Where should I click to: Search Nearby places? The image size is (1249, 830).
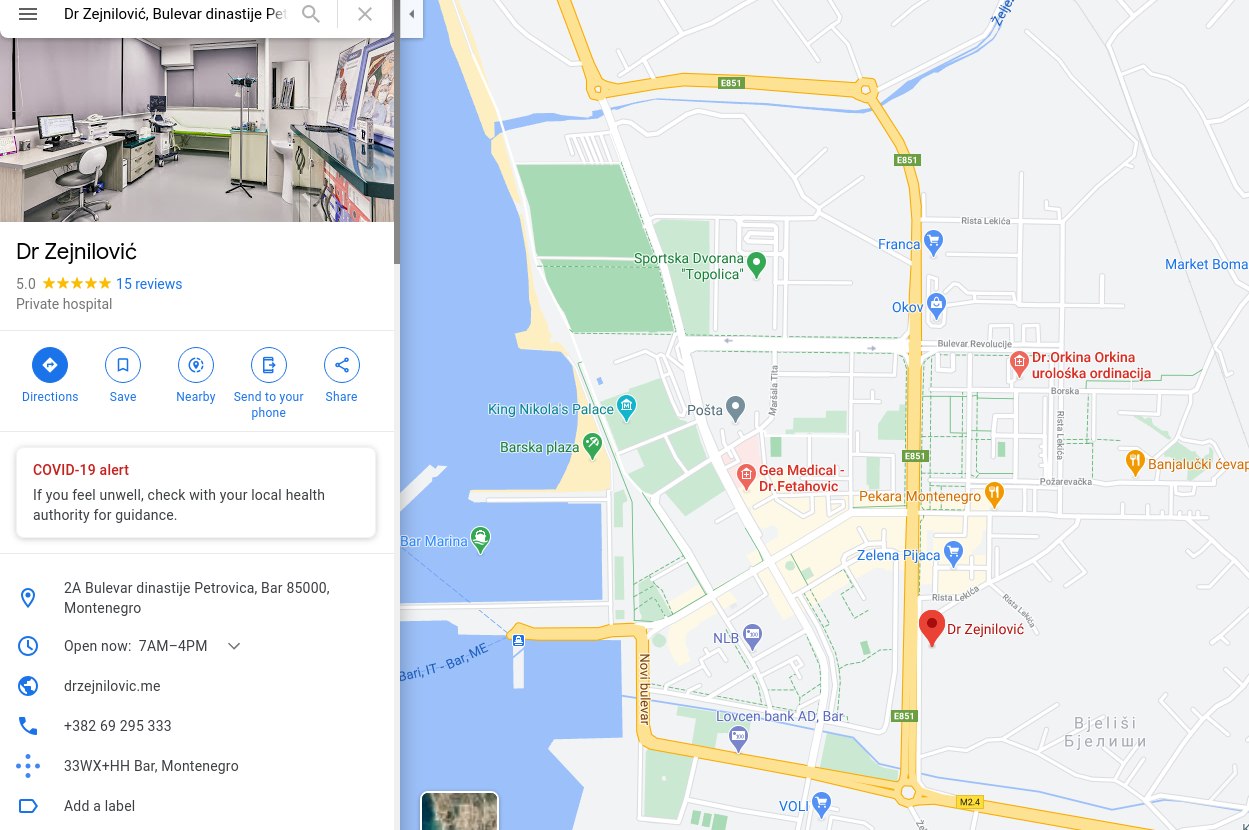pyautogui.click(x=196, y=365)
